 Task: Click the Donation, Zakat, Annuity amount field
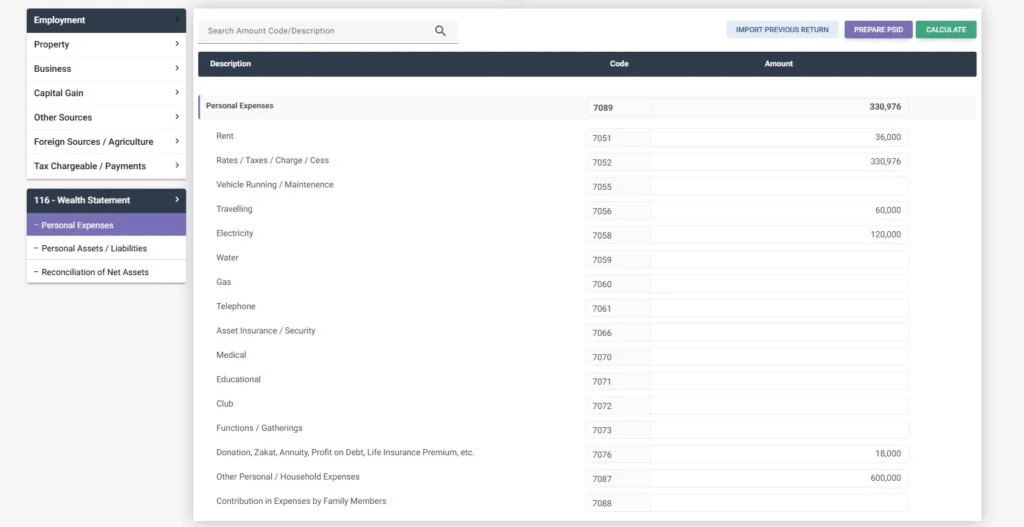779,454
